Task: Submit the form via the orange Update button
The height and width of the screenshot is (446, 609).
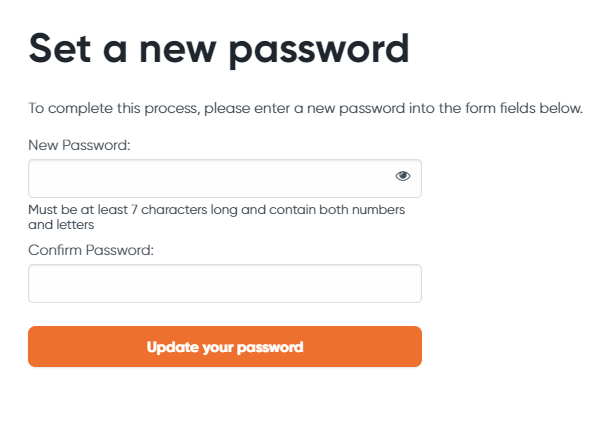Action: pos(225,347)
